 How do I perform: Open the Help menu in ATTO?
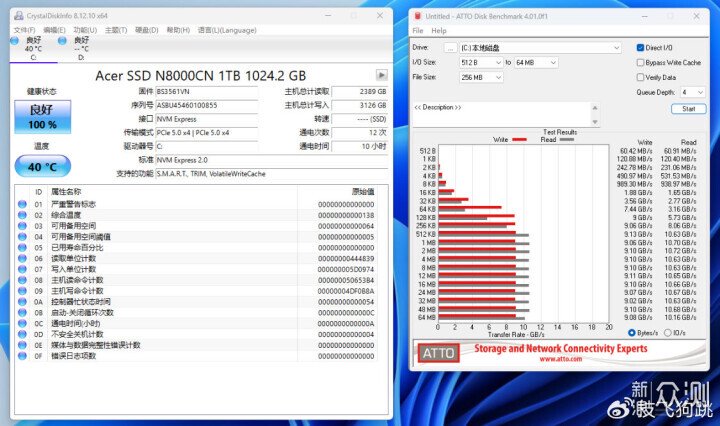pos(439,31)
